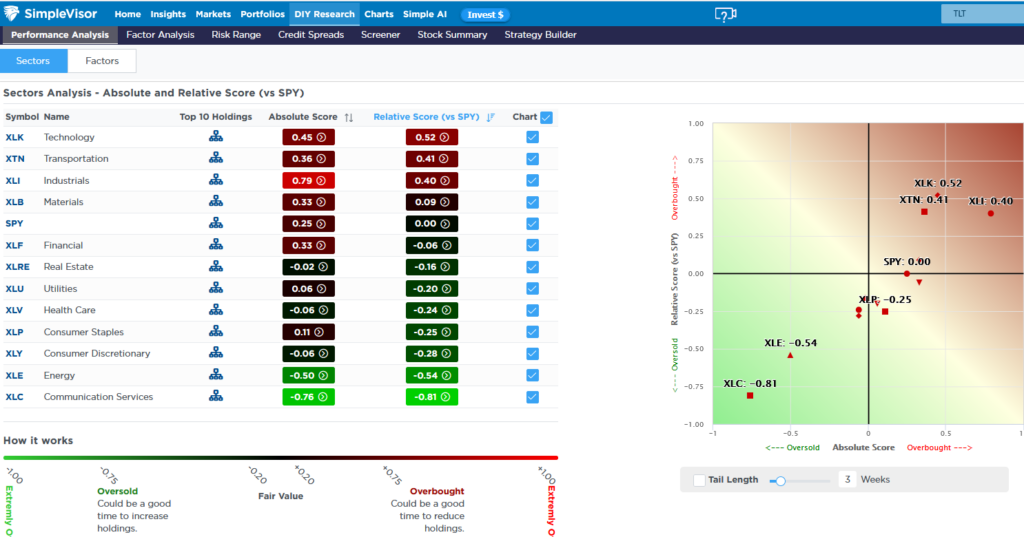Enable the Tail Length checkbox
The width and height of the screenshot is (1024, 537).
point(699,480)
